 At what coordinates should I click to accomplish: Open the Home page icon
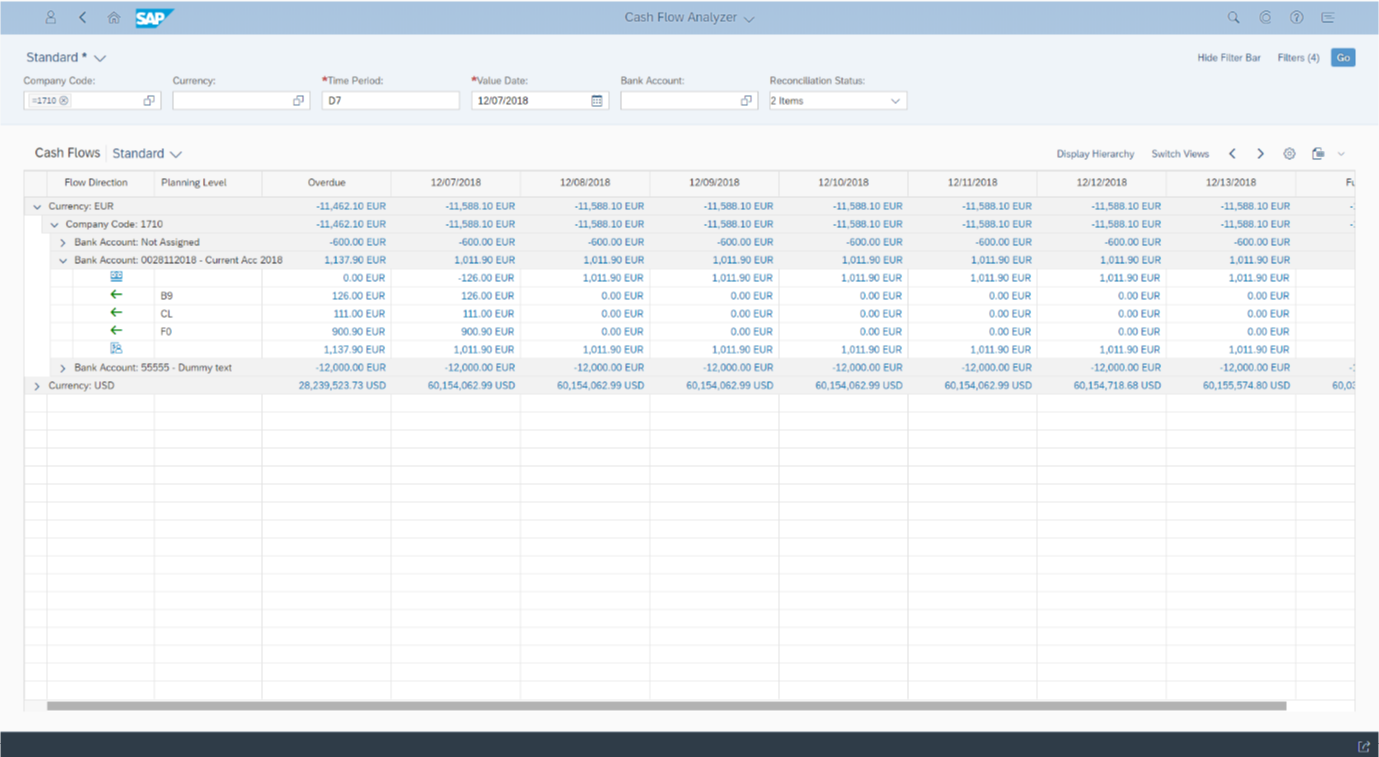(114, 17)
